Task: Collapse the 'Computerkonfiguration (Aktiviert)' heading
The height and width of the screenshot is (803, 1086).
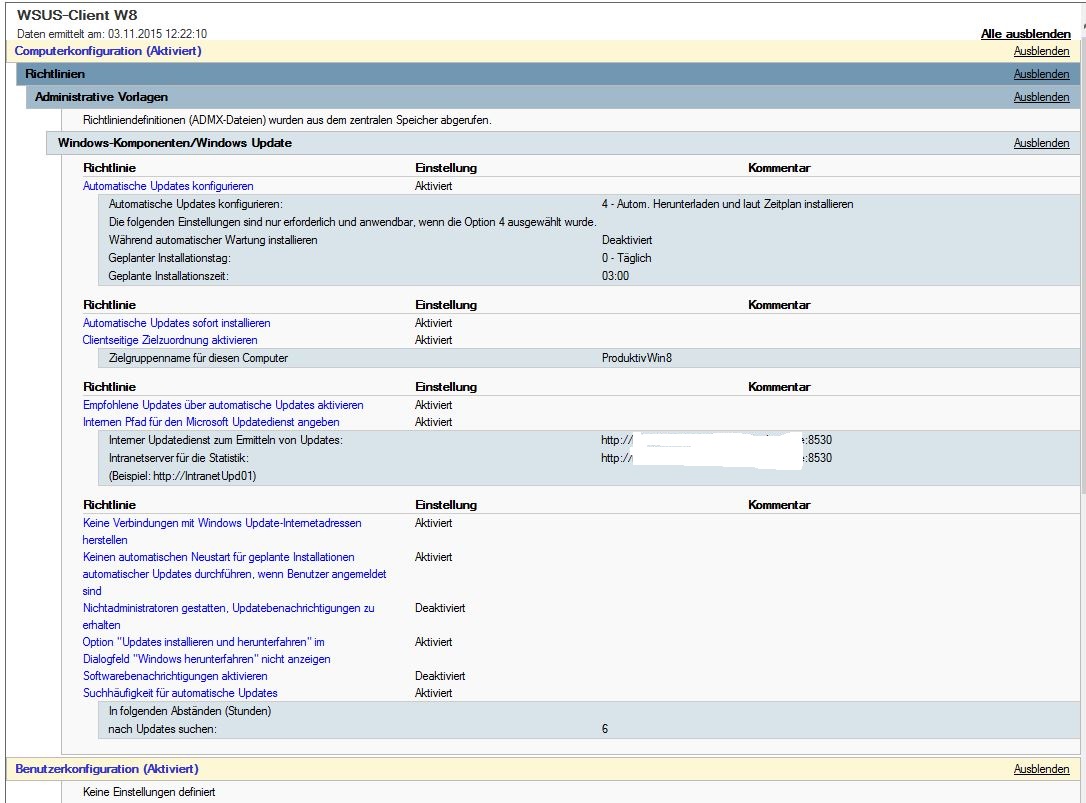Action: 108,51
